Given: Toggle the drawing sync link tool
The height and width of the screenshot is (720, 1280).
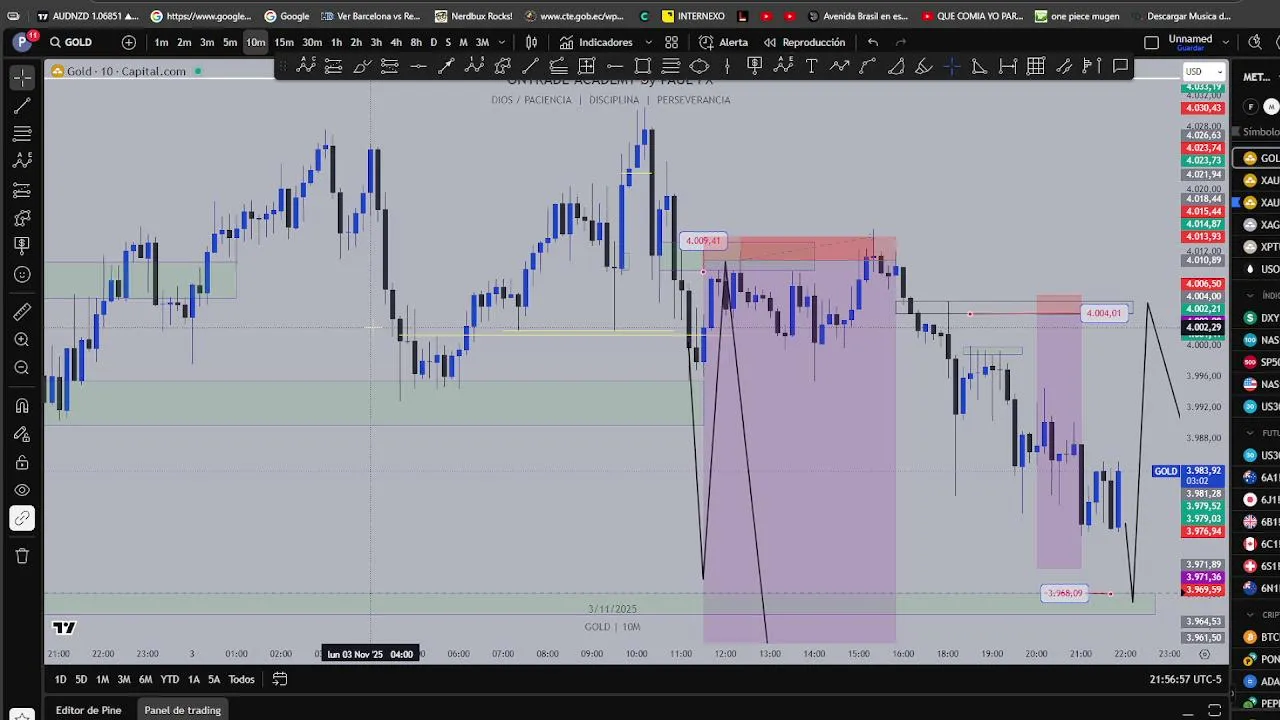Looking at the screenshot, I should coord(22,518).
